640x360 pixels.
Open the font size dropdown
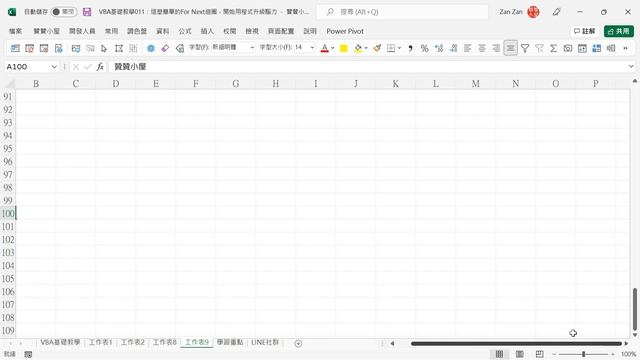312,48
